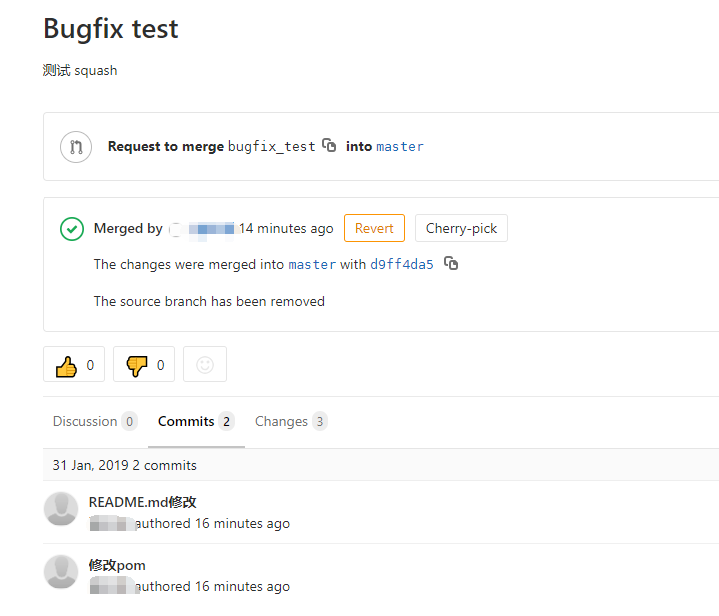Give a thumbs down reaction

(144, 364)
